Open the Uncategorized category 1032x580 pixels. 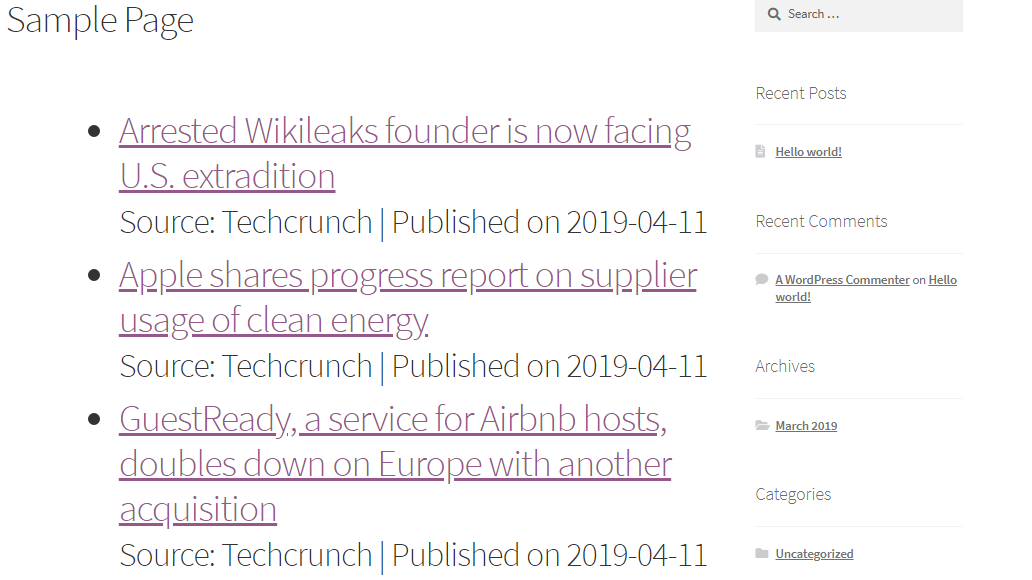tap(814, 554)
